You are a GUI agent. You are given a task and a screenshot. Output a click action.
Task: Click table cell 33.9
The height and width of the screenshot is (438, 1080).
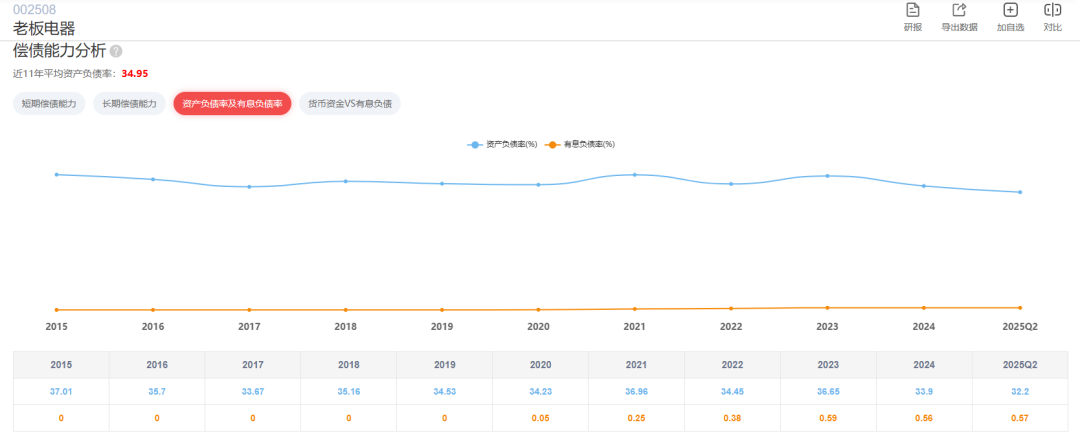(x=924, y=391)
